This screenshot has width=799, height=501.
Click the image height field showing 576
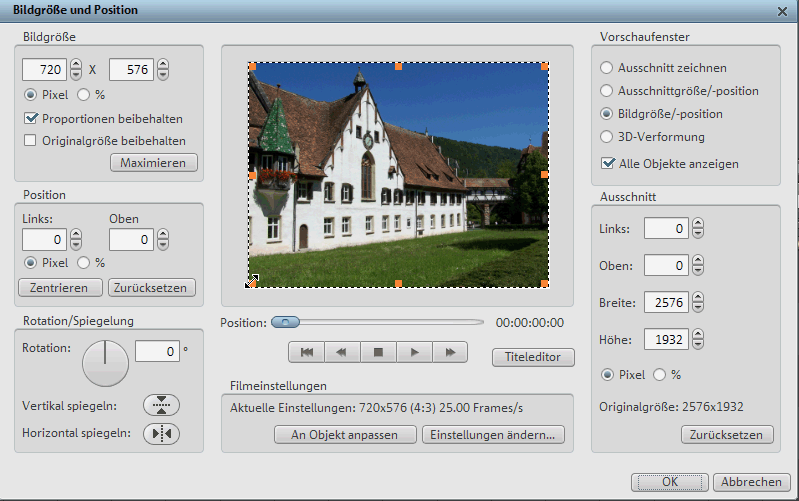pyautogui.click(x=131, y=69)
